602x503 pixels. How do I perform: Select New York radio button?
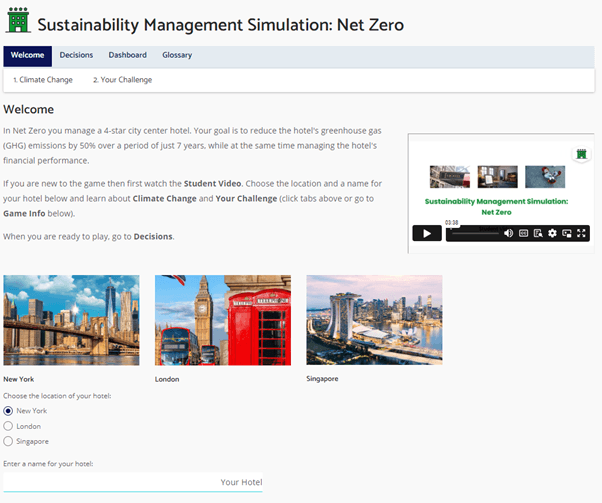click(9, 411)
